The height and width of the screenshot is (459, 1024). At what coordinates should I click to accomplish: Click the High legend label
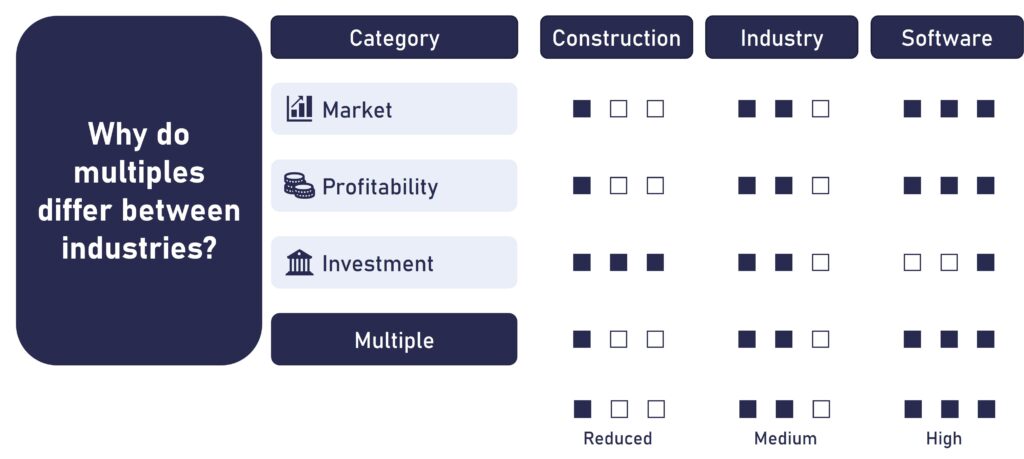coord(944,439)
